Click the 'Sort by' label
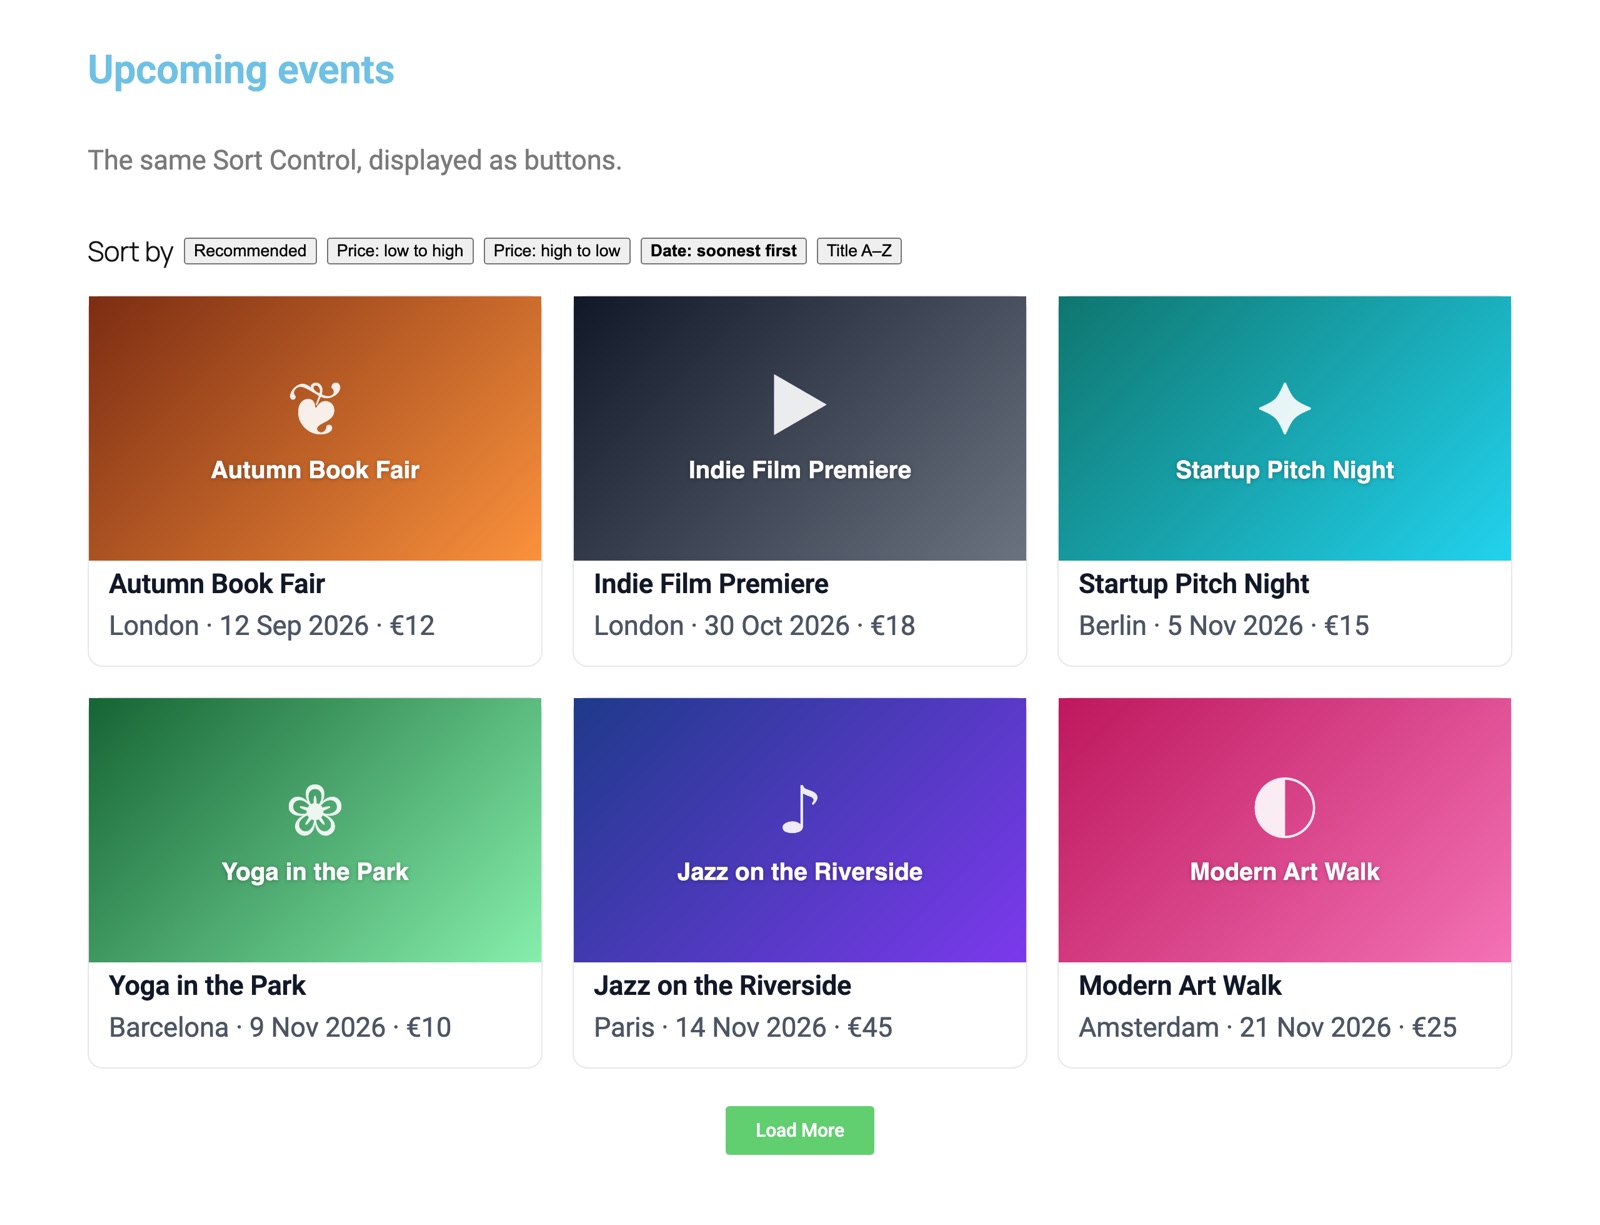The height and width of the screenshot is (1225, 1600). click(x=131, y=252)
